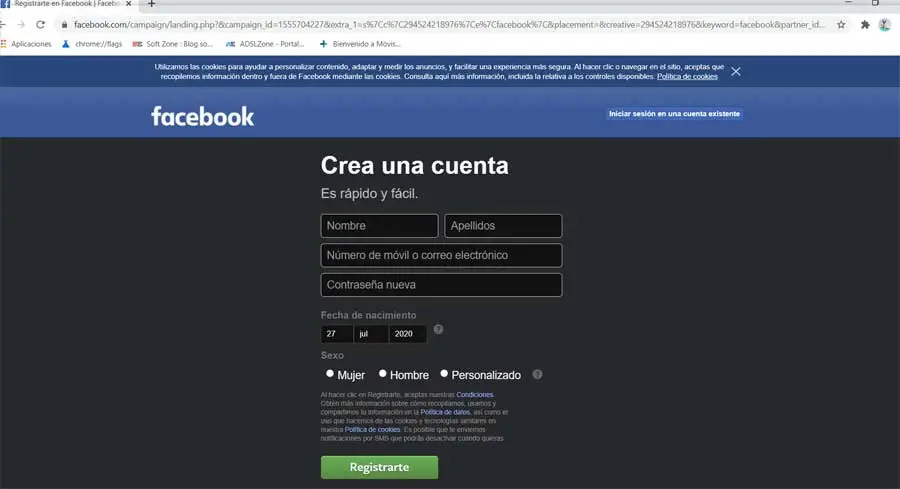Bookmark this page with the star icon
Viewport: 900px width, 489px height.
pyautogui.click(x=841, y=25)
